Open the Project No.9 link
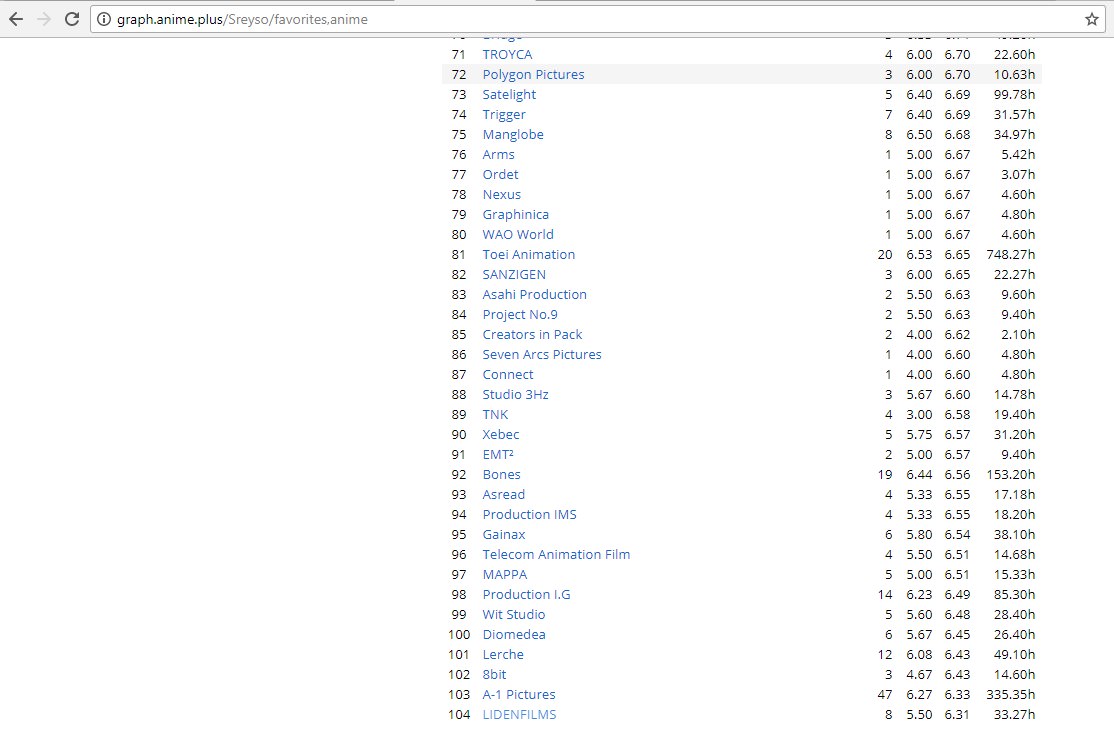This screenshot has height=740, width=1114. pyautogui.click(x=520, y=314)
